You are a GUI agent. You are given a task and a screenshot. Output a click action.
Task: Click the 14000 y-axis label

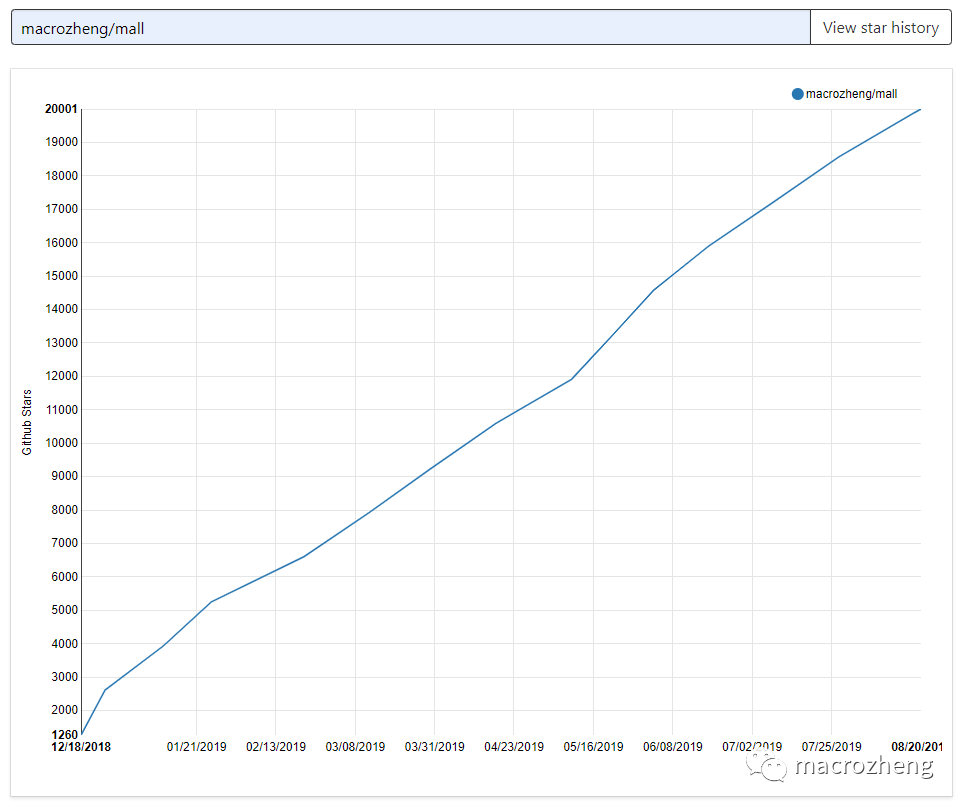tap(62, 309)
